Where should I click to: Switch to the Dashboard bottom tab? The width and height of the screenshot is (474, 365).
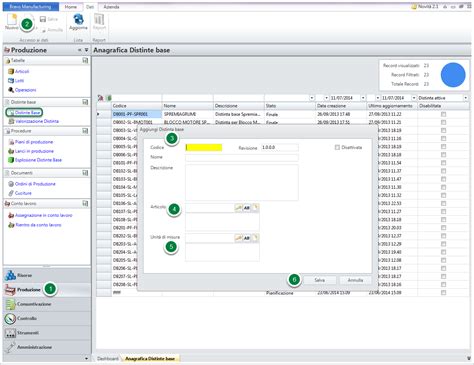tap(108, 359)
